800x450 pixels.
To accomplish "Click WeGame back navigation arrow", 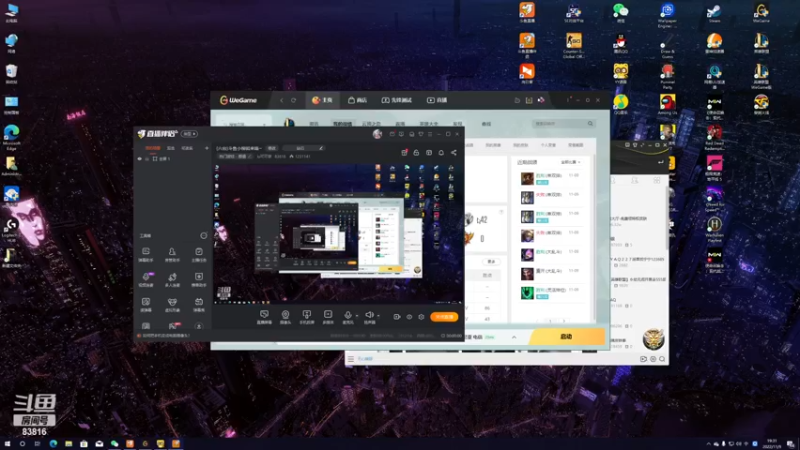I will 282,100.
